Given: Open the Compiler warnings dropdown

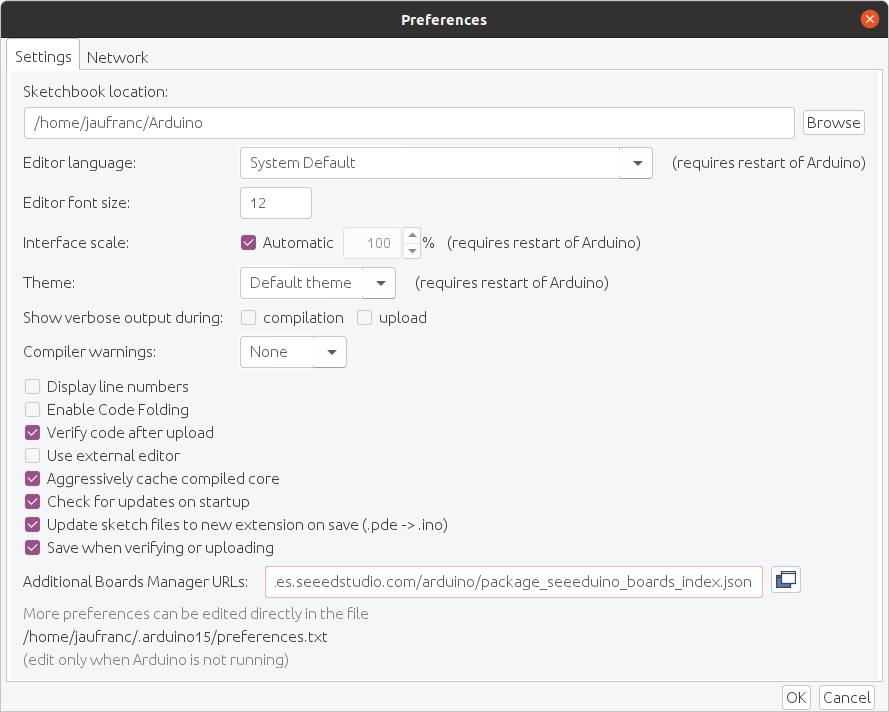Looking at the screenshot, I should coord(293,352).
